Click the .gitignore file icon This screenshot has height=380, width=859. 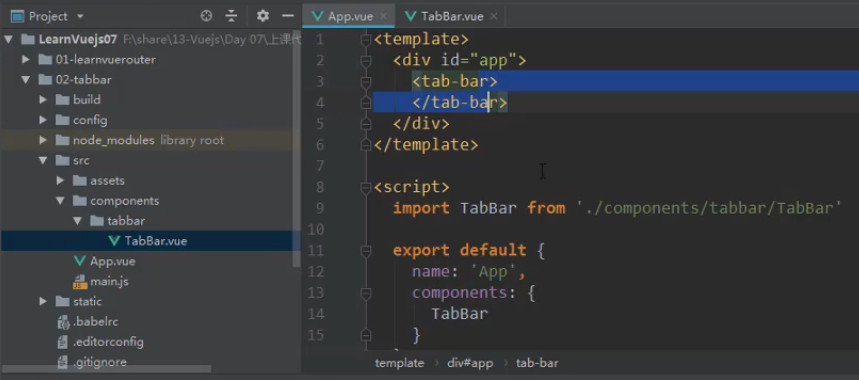pos(62,362)
